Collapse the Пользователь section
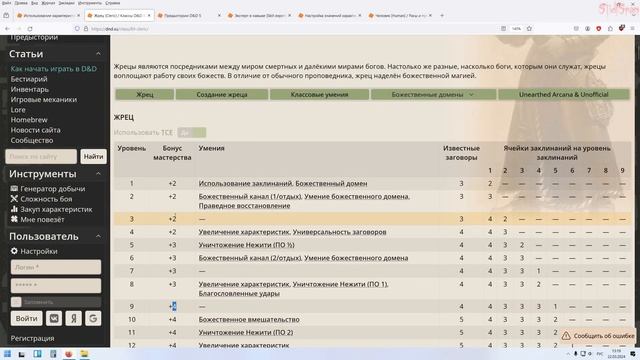 [98, 236]
